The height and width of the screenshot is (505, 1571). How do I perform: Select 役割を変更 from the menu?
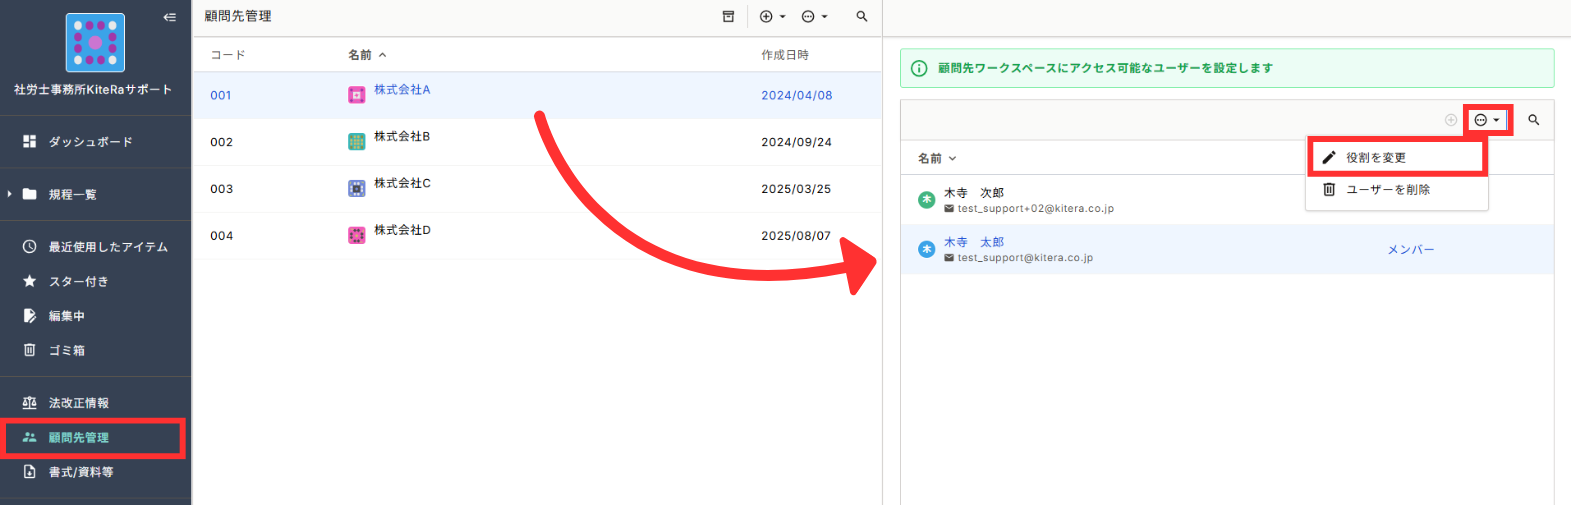pos(1375,158)
